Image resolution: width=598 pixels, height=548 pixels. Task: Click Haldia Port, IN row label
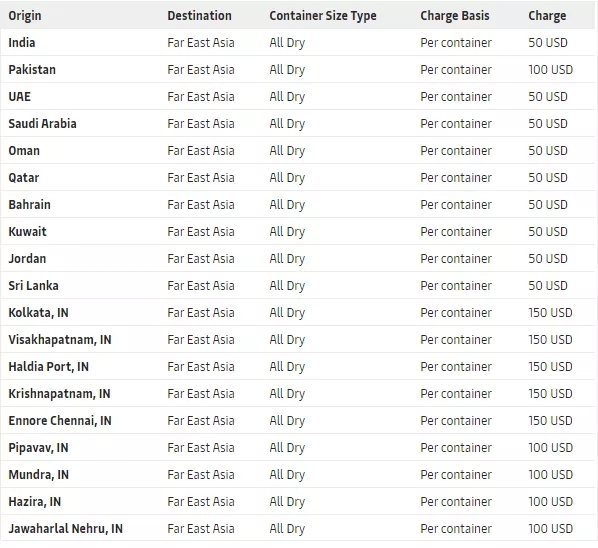(48, 366)
